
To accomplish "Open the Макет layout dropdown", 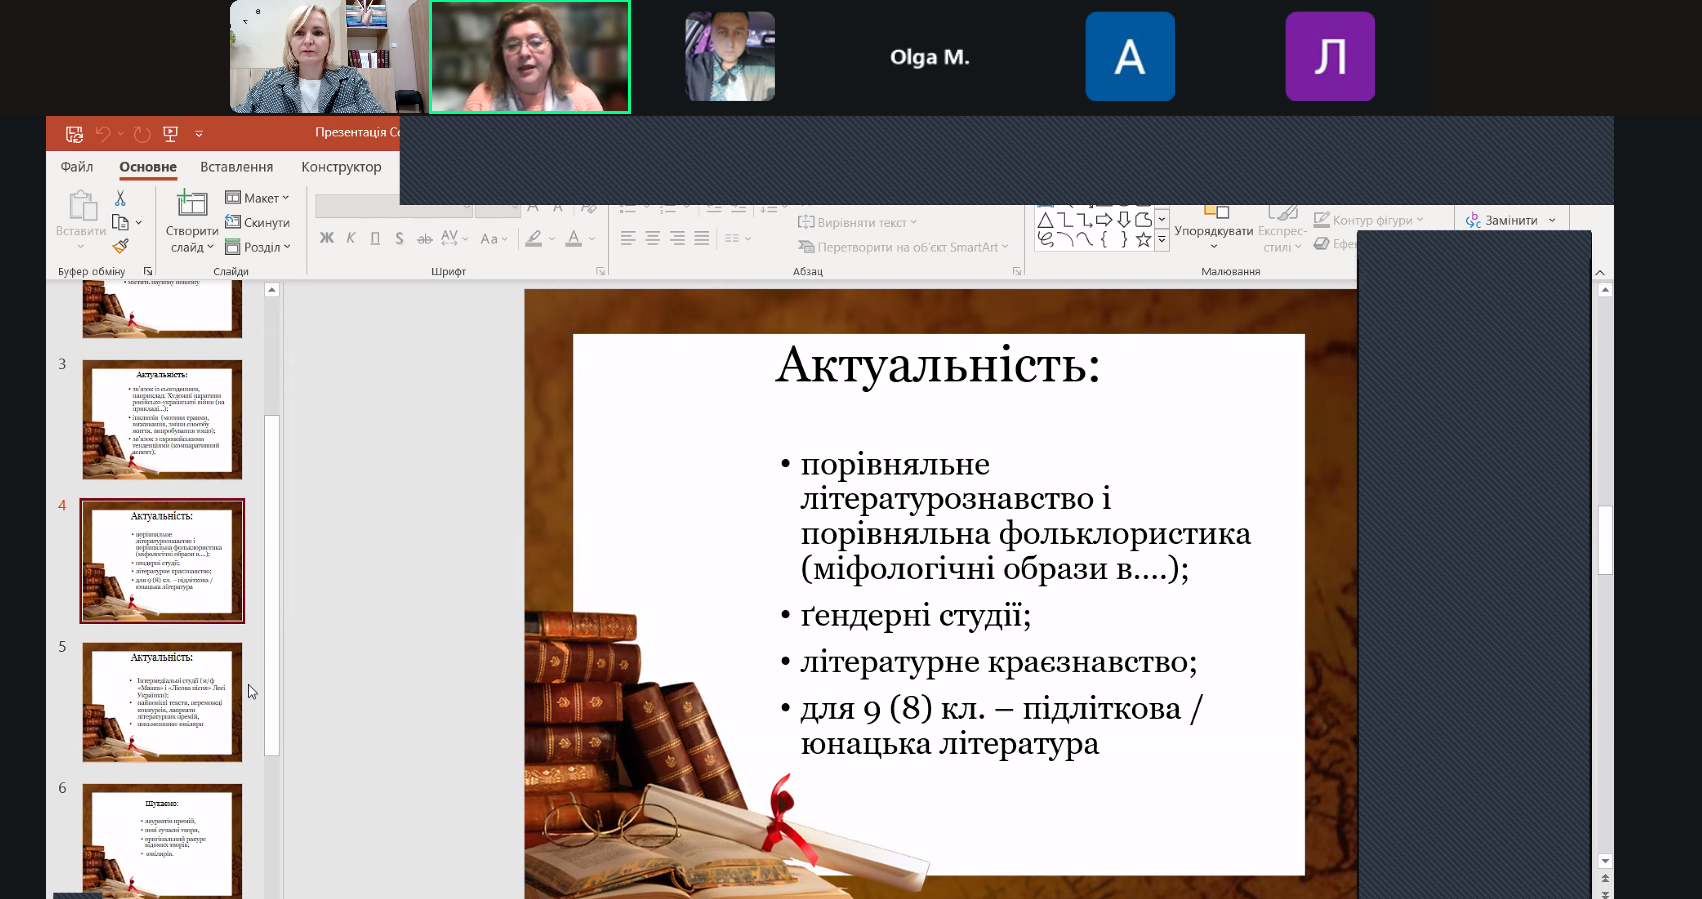I will click(x=258, y=197).
